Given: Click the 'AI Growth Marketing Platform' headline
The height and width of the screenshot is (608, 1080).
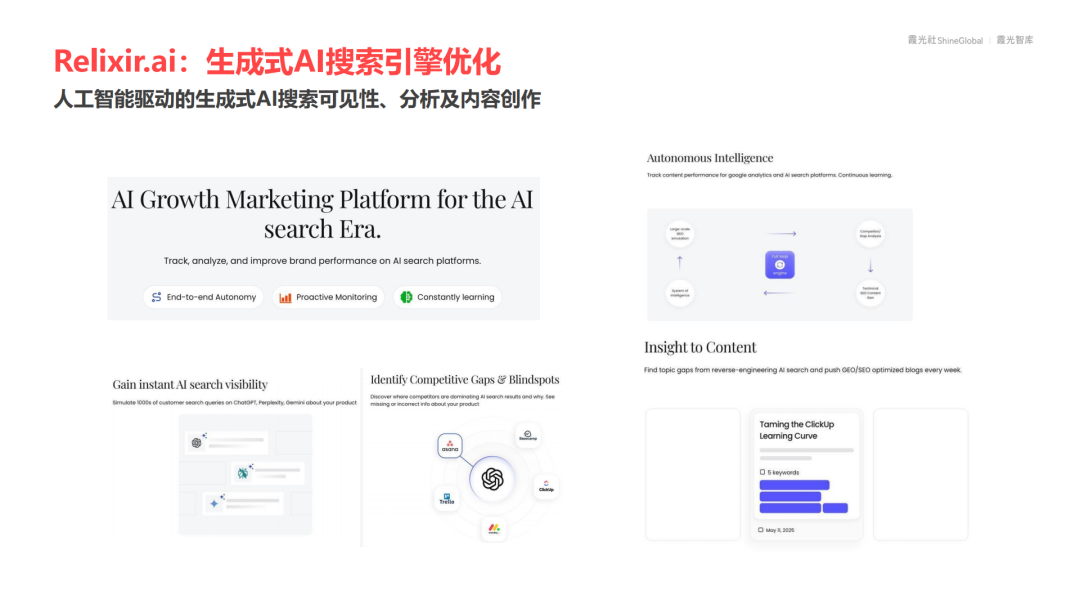Looking at the screenshot, I should (322, 213).
